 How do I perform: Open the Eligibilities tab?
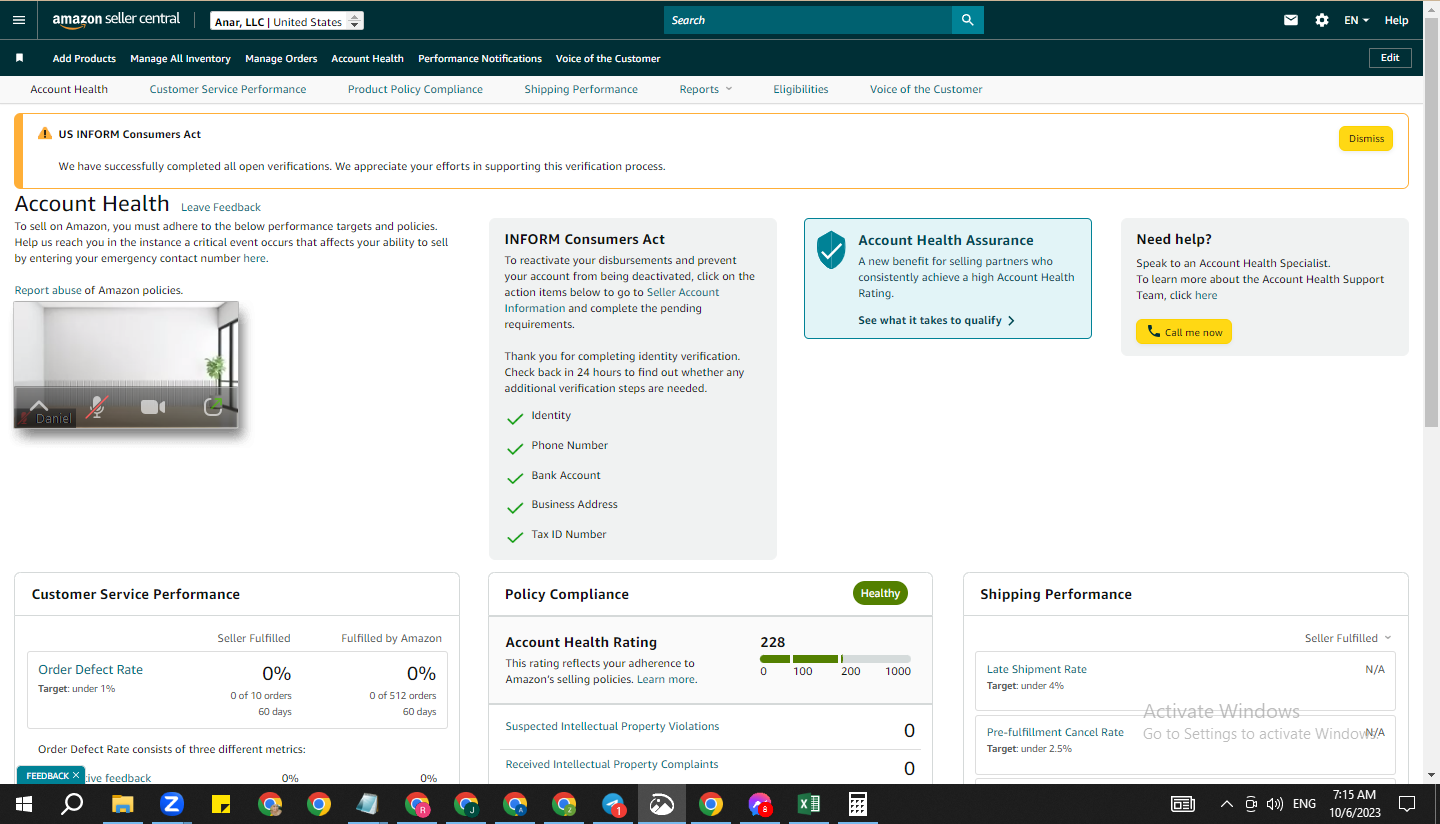[801, 89]
